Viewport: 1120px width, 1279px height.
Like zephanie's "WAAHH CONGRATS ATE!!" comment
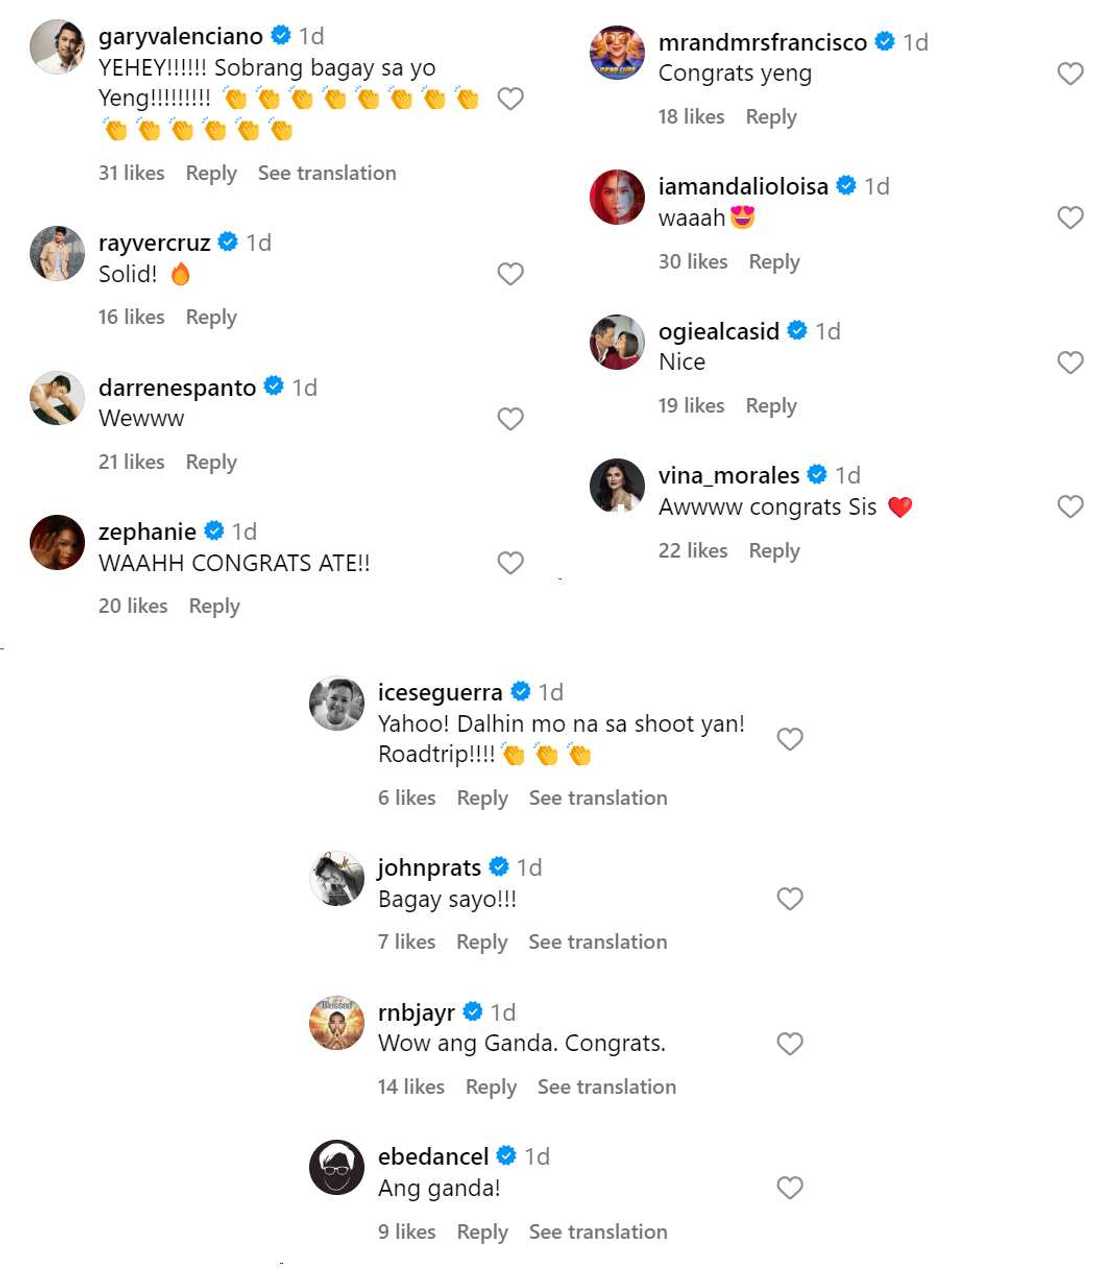tap(510, 563)
